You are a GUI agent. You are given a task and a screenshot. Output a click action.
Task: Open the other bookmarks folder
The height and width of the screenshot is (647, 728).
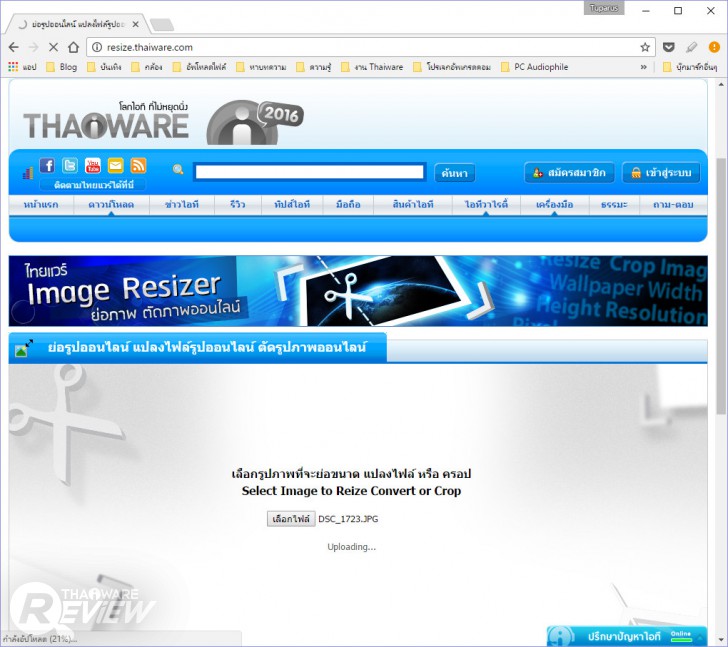tap(690, 67)
